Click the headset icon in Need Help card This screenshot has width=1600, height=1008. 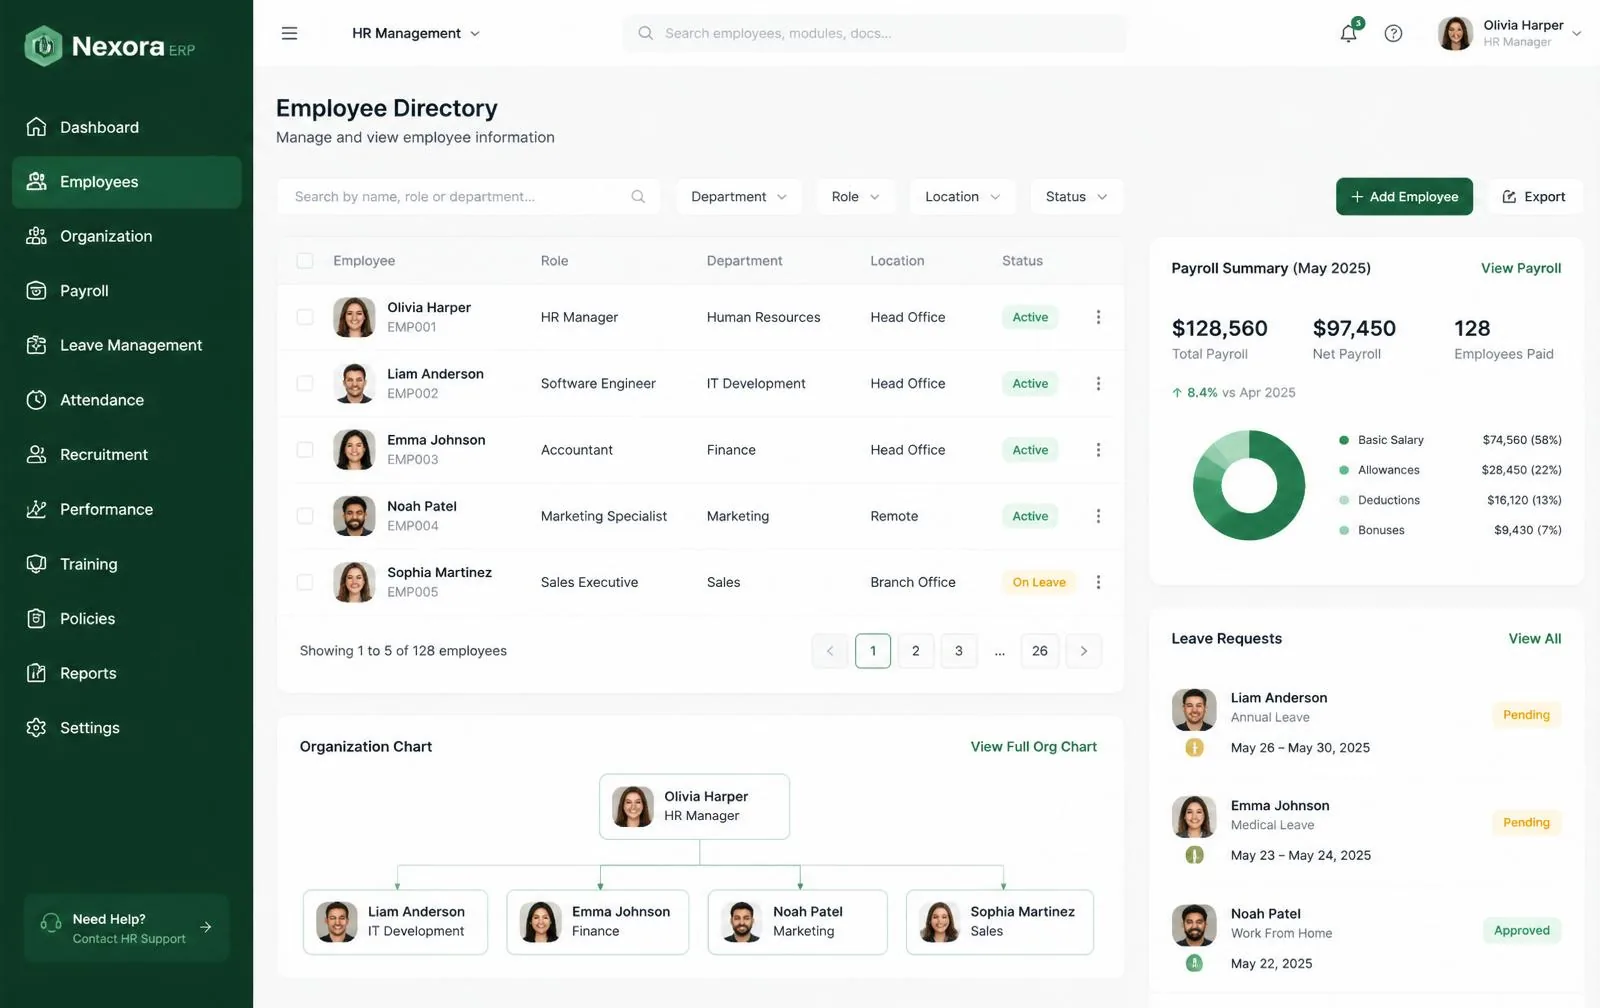point(50,924)
